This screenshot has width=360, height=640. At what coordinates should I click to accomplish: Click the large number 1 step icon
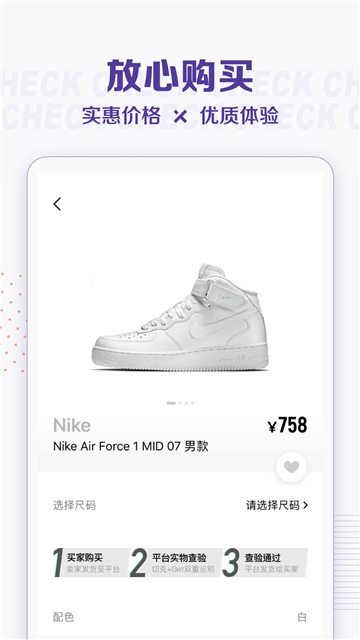(x=58, y=563)
